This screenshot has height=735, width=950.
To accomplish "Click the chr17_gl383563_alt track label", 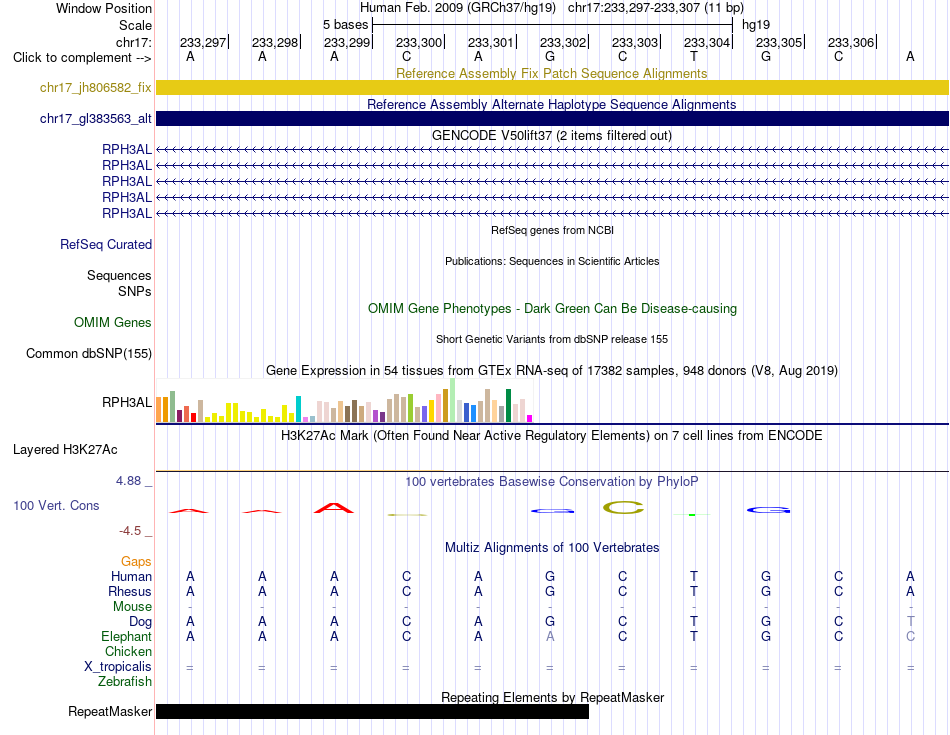I will point(95,119).
